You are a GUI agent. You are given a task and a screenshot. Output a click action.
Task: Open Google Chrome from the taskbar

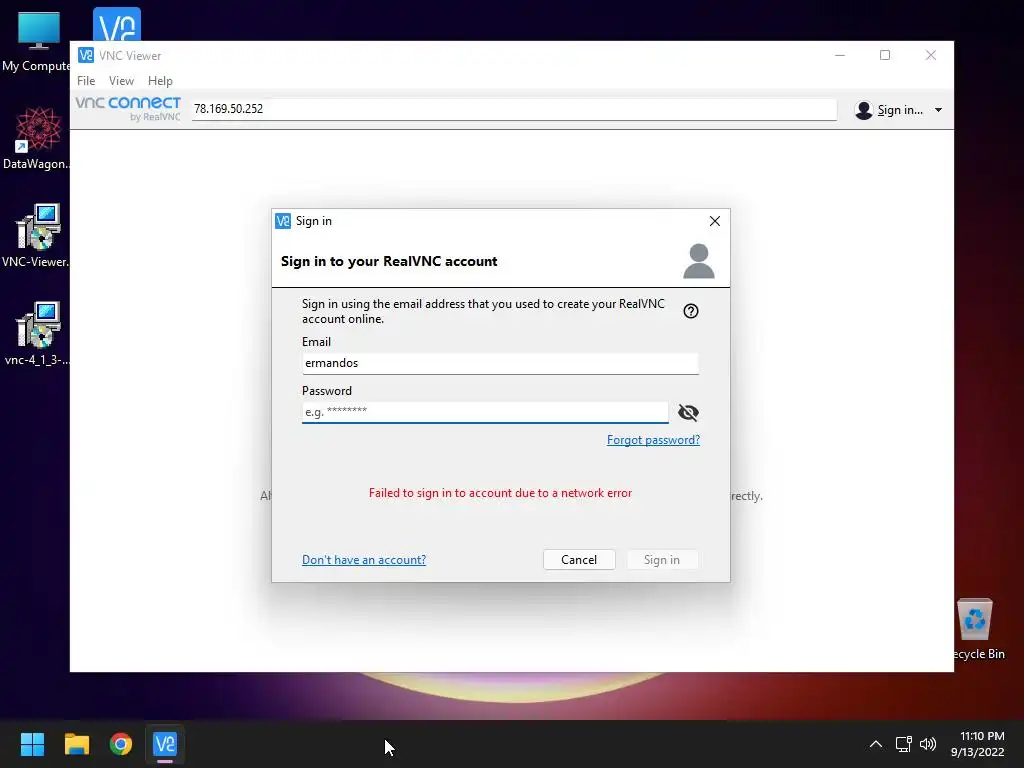pyautogui.click(x=121, y=744)
